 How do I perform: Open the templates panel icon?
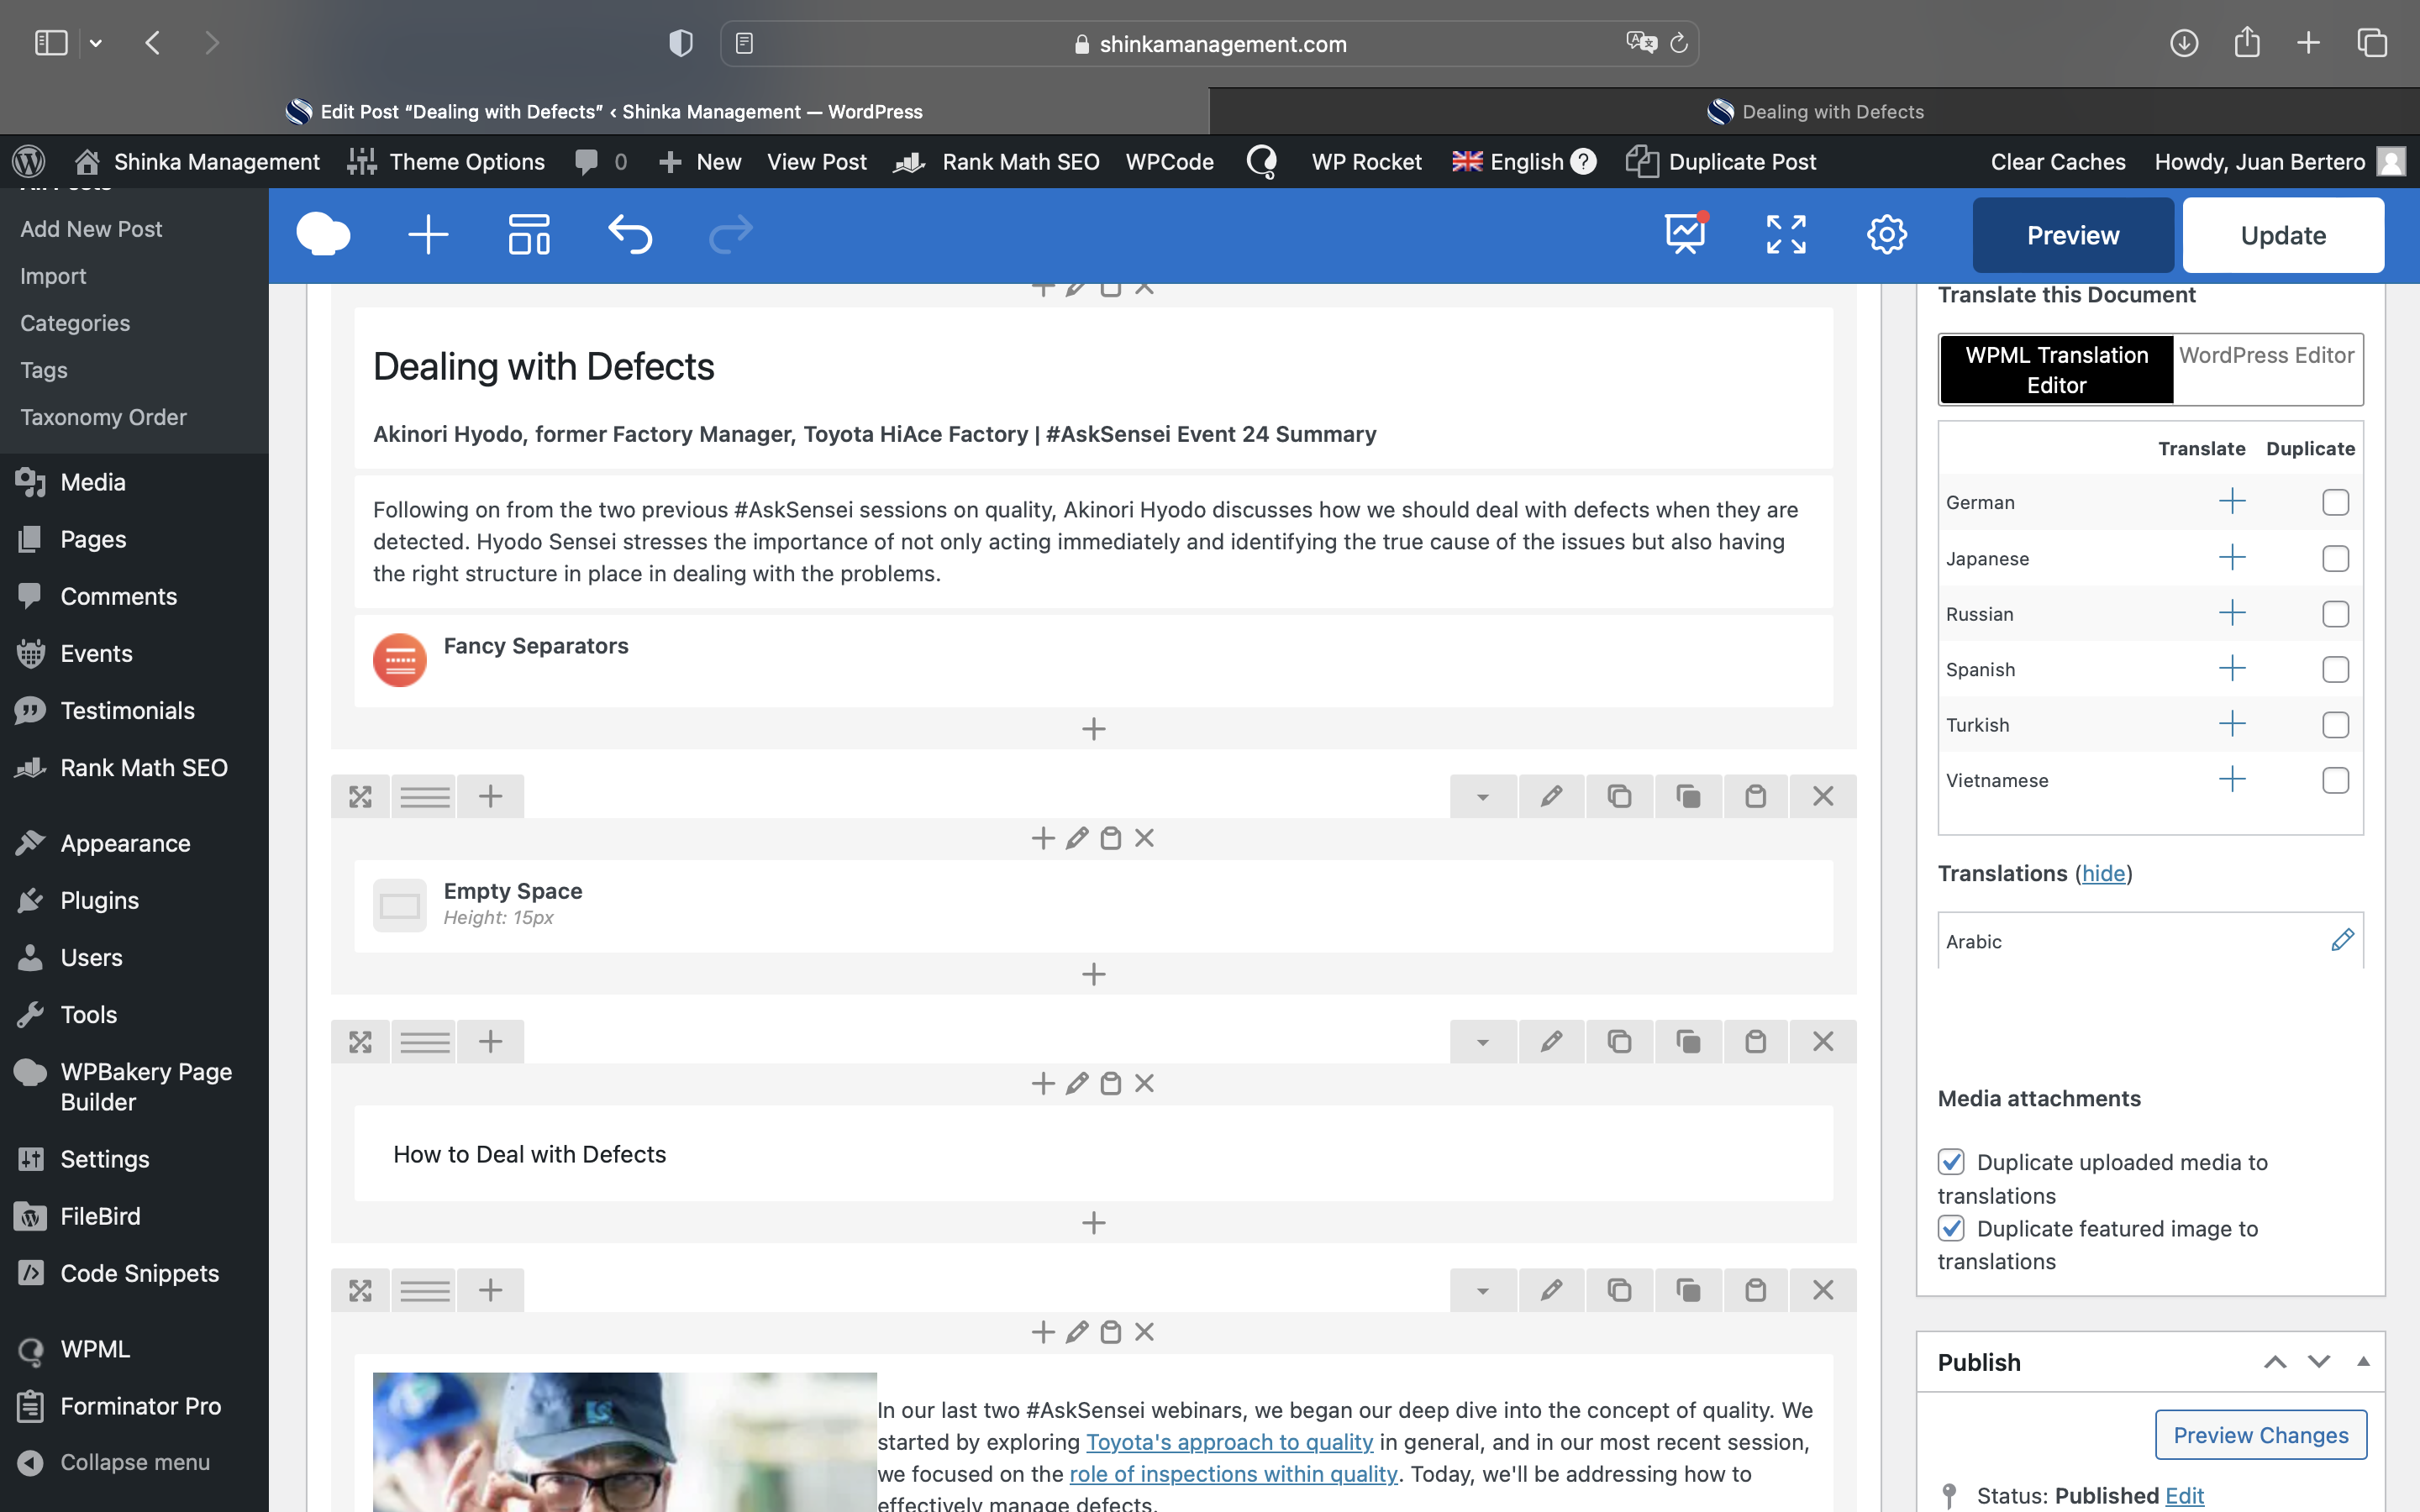pyautogui.click(x=529, y=235)
